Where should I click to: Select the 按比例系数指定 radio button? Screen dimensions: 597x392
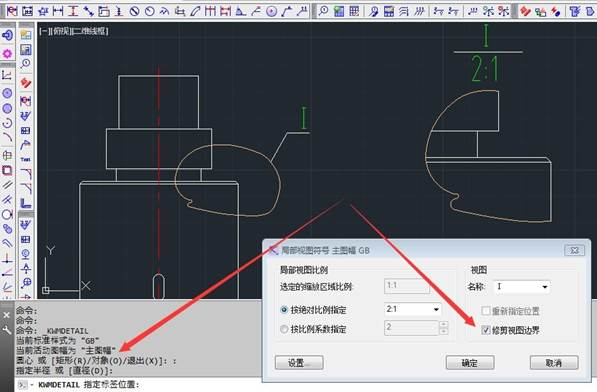pyautogui.click(x=284, y=329)
